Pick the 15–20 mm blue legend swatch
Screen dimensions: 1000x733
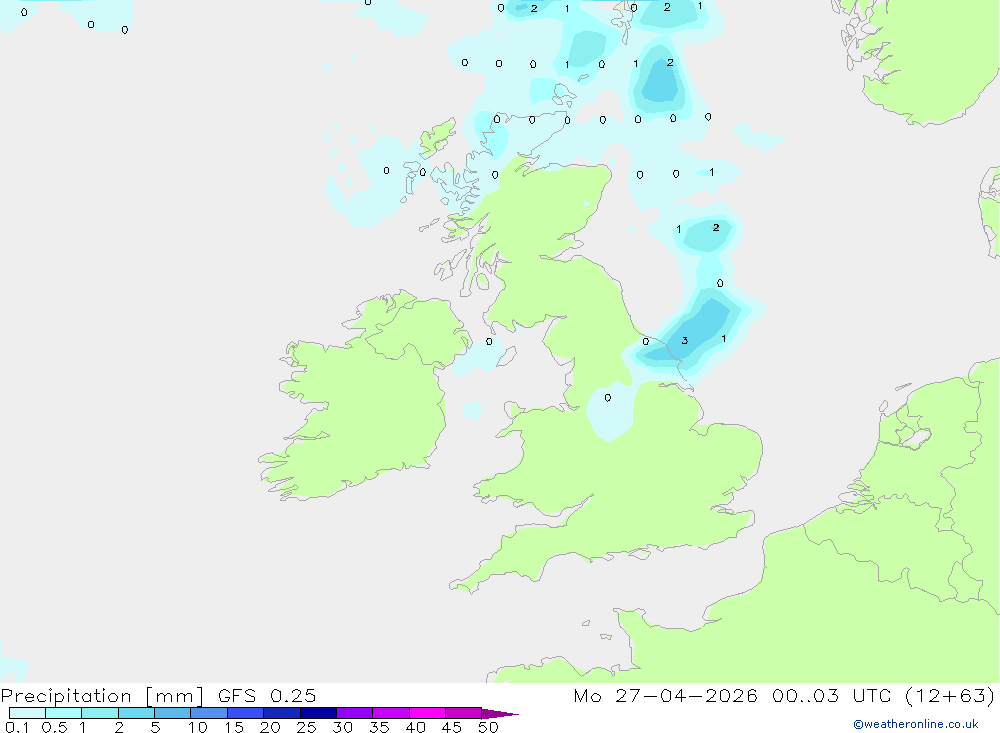(246, 713)
